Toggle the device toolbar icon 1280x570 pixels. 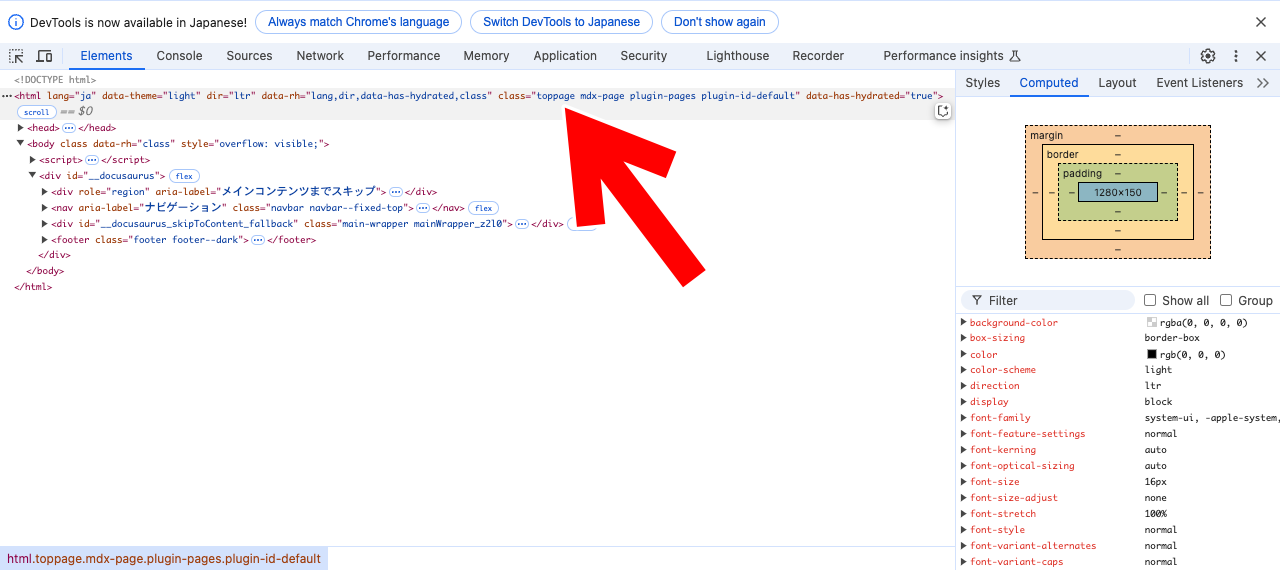click(45, 56)
